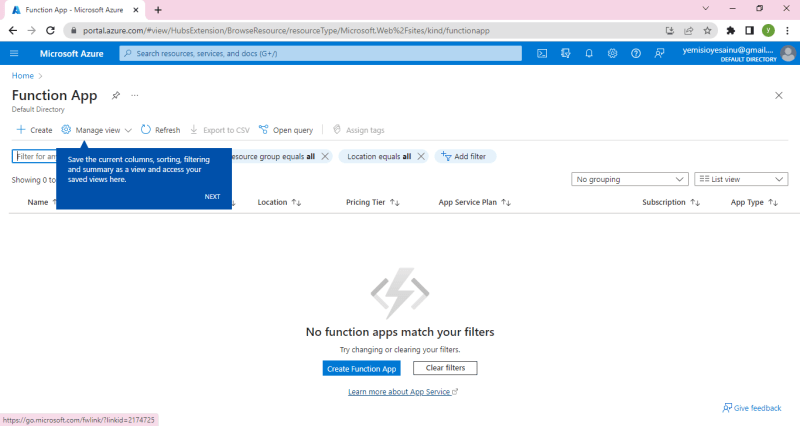Screen dimensions: 800x426
Task: Select the Function App browser tab
Action: [74, 10]
